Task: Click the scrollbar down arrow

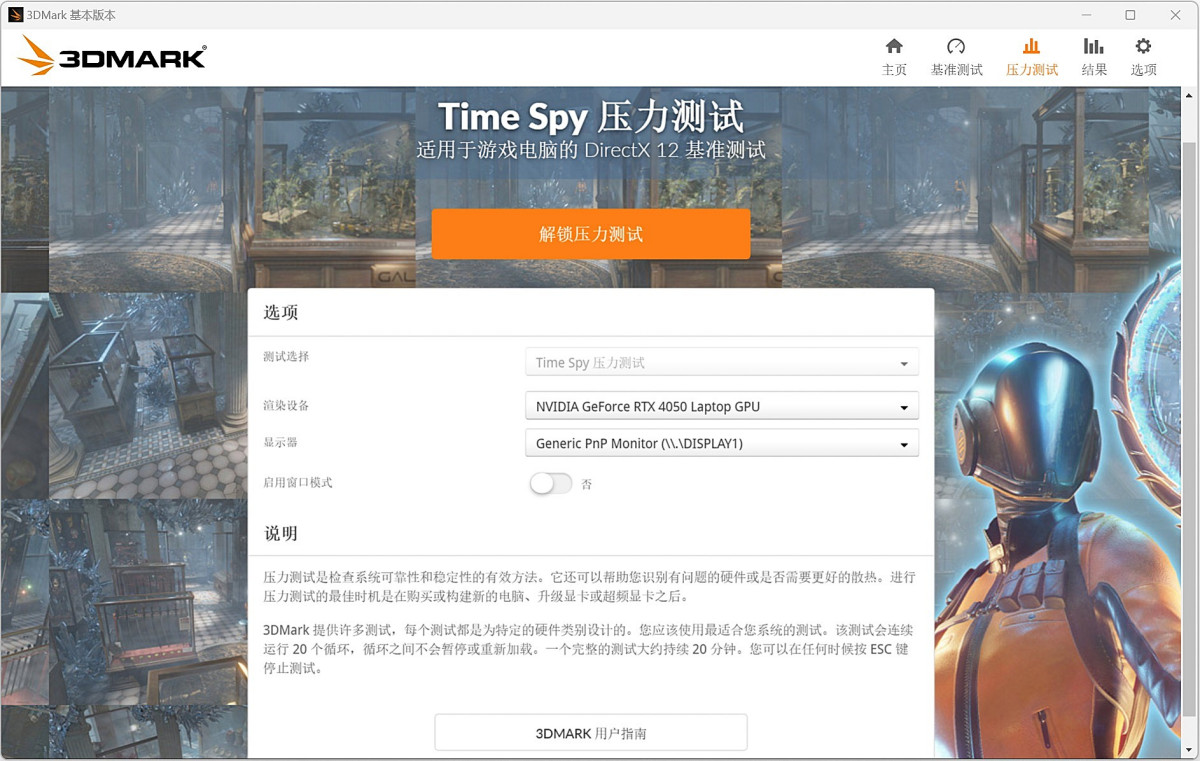Action: tap(1188, 749)
